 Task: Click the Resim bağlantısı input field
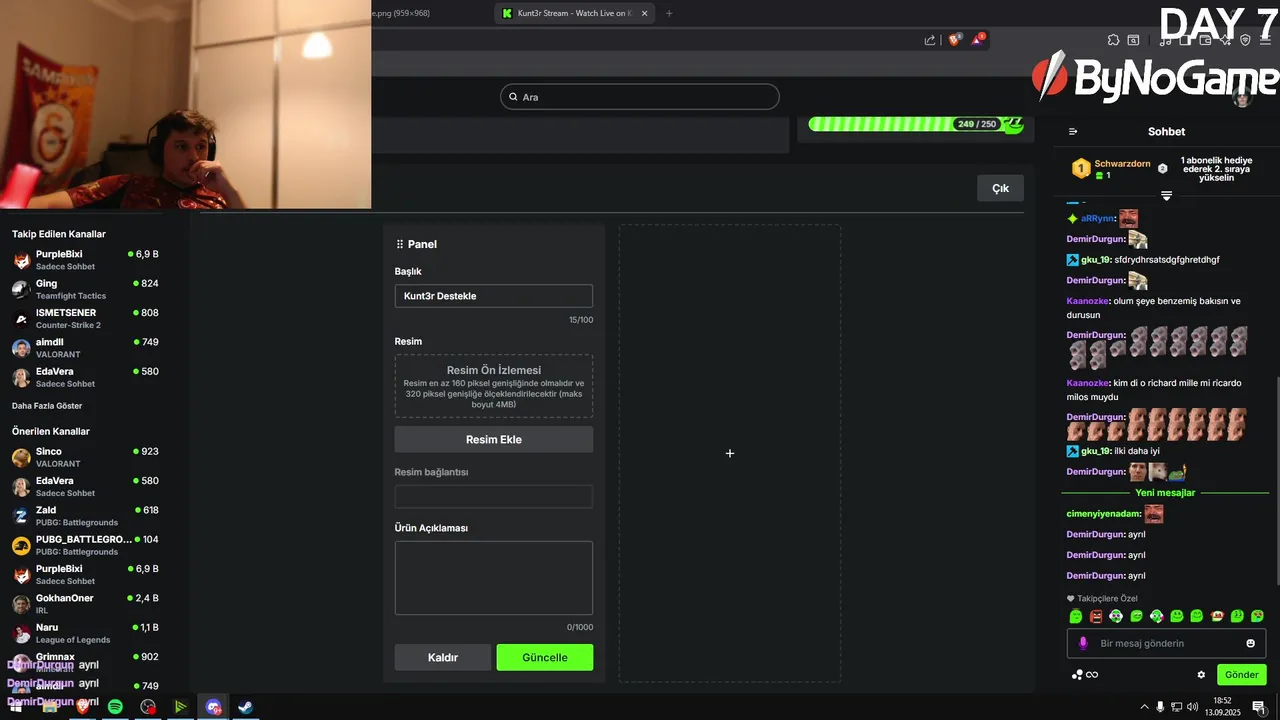(x=494, y=496)
